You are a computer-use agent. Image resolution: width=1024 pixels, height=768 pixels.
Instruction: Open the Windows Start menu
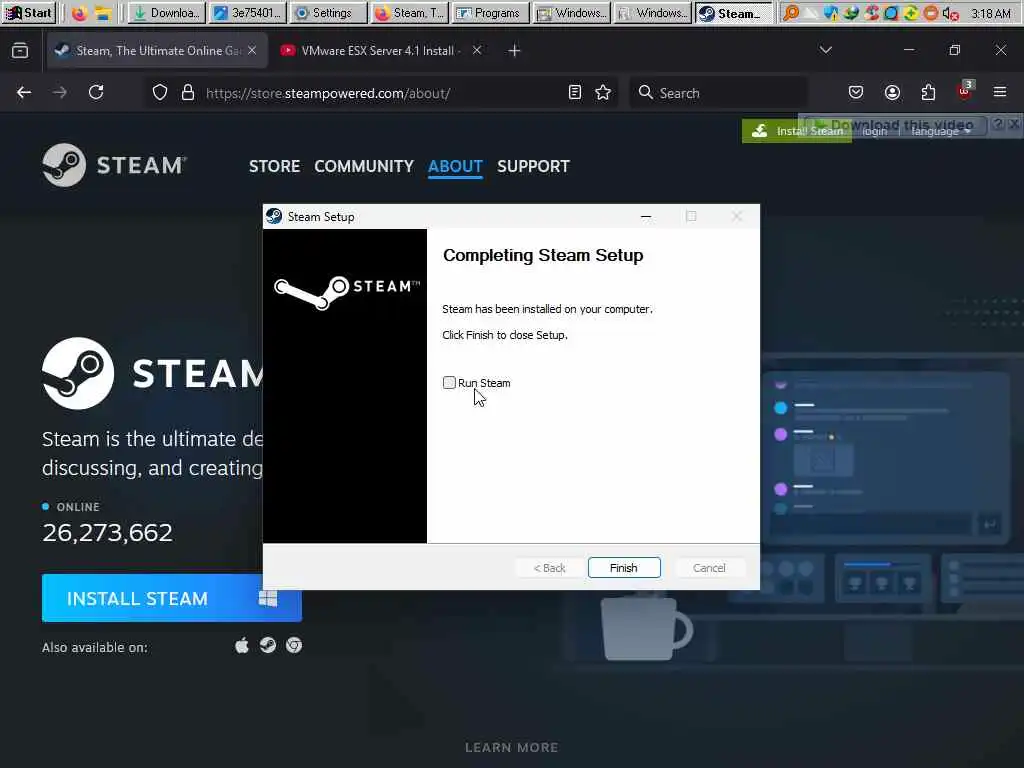coord(29,13)
